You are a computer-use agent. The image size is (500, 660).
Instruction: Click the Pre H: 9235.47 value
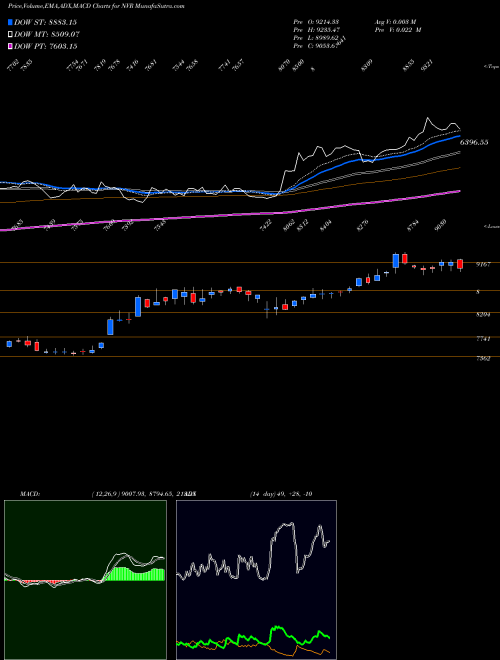click(316, 30)
